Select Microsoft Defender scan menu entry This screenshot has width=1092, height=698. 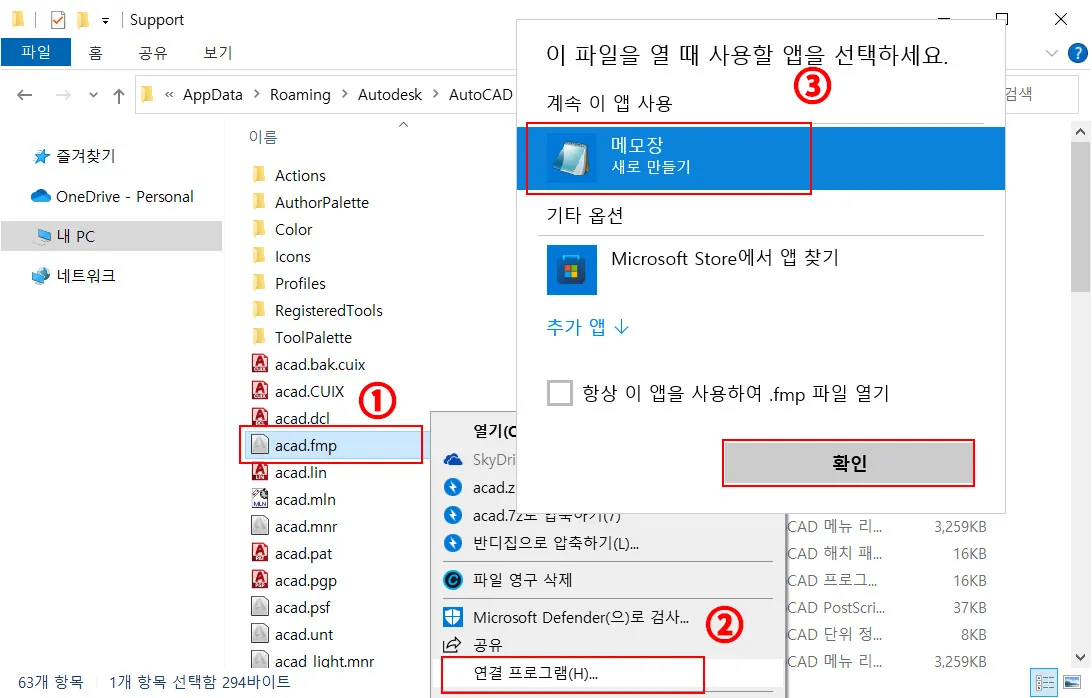click(580, 618)
